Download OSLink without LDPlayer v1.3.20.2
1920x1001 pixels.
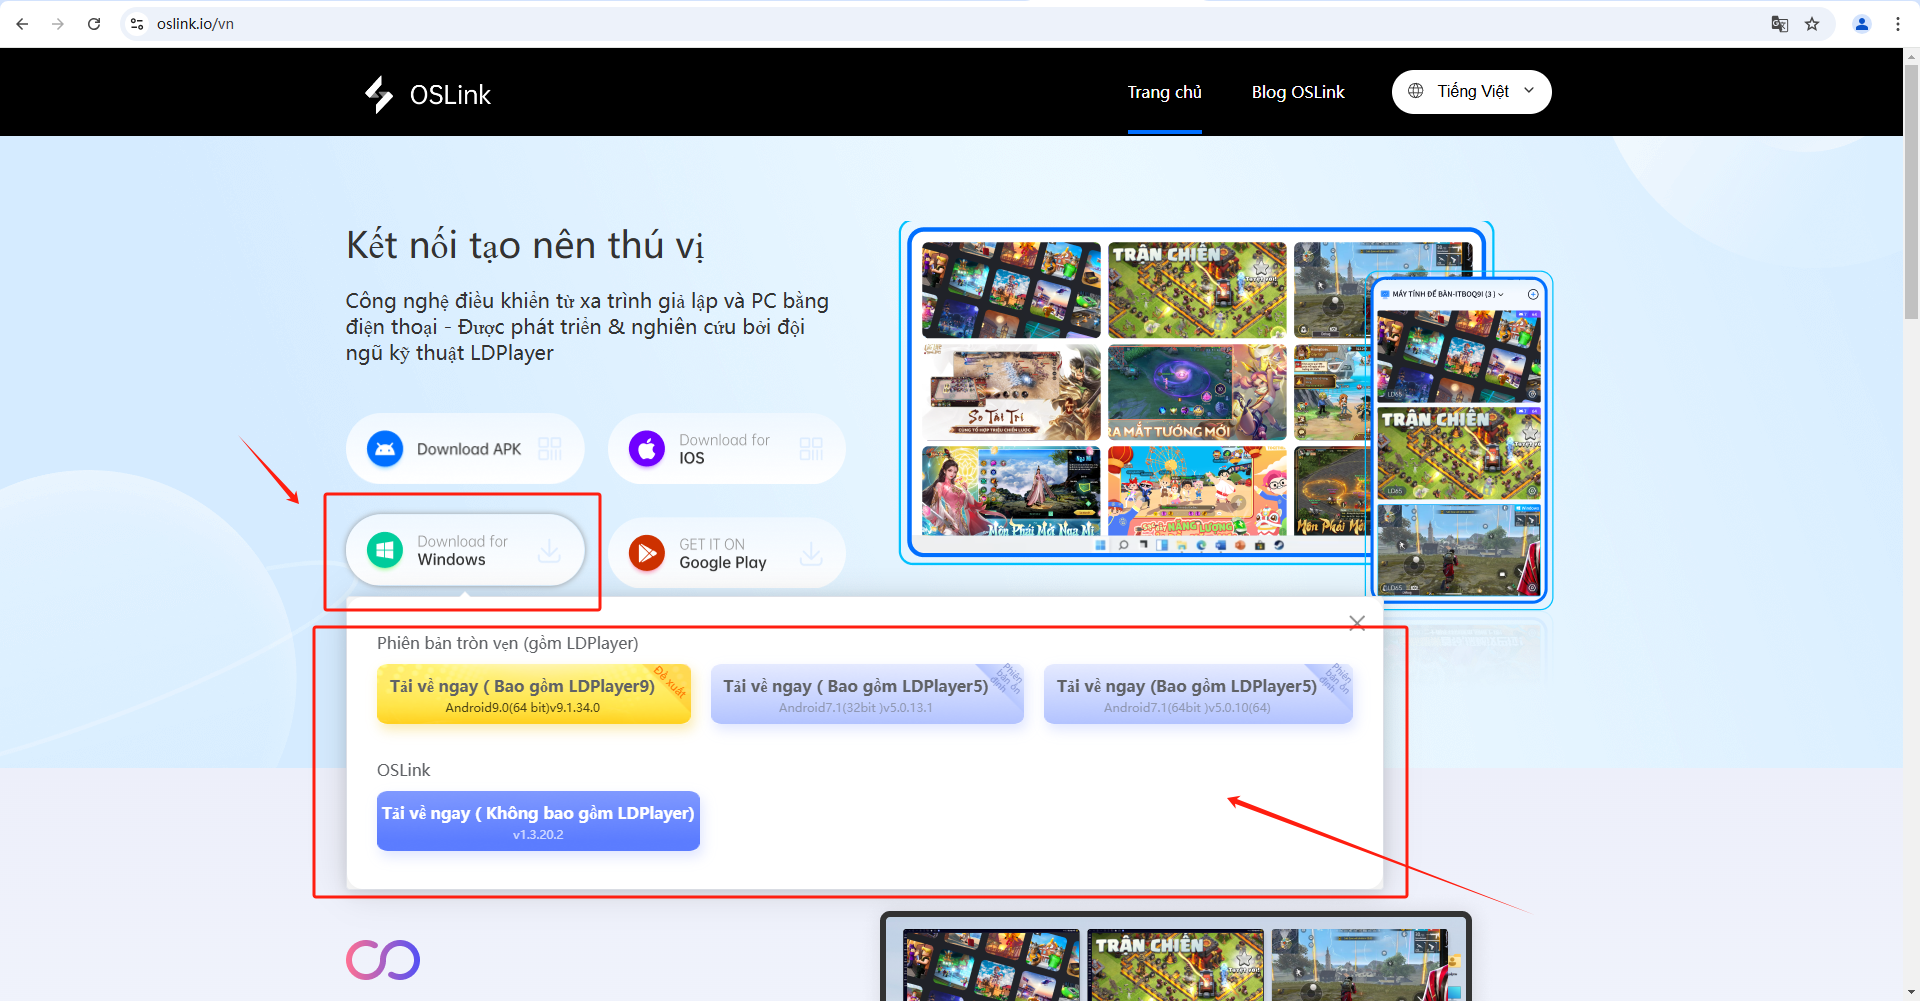click(x=538, y=821)
